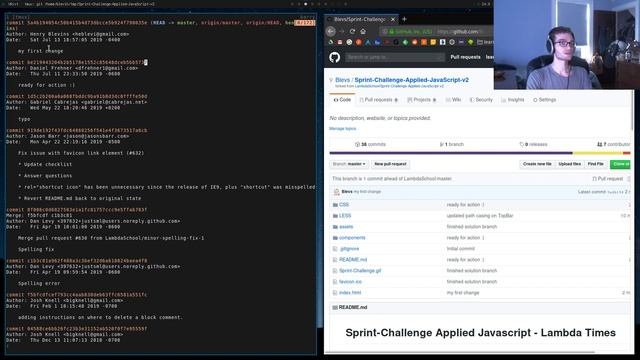Click the index.html file icon
The width and height of the screenshot is (640, 360).
(x=335, y=293)
